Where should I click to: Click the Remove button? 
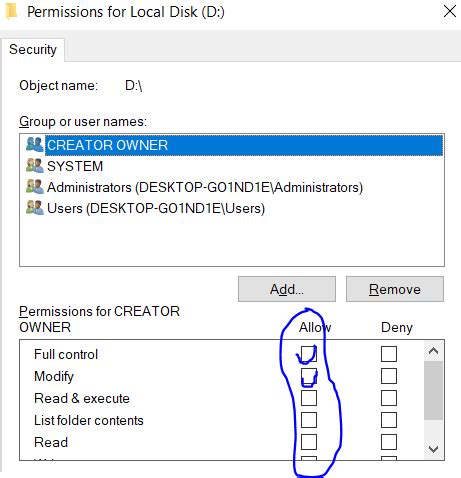pyautogui.click(x=395, y=289)
